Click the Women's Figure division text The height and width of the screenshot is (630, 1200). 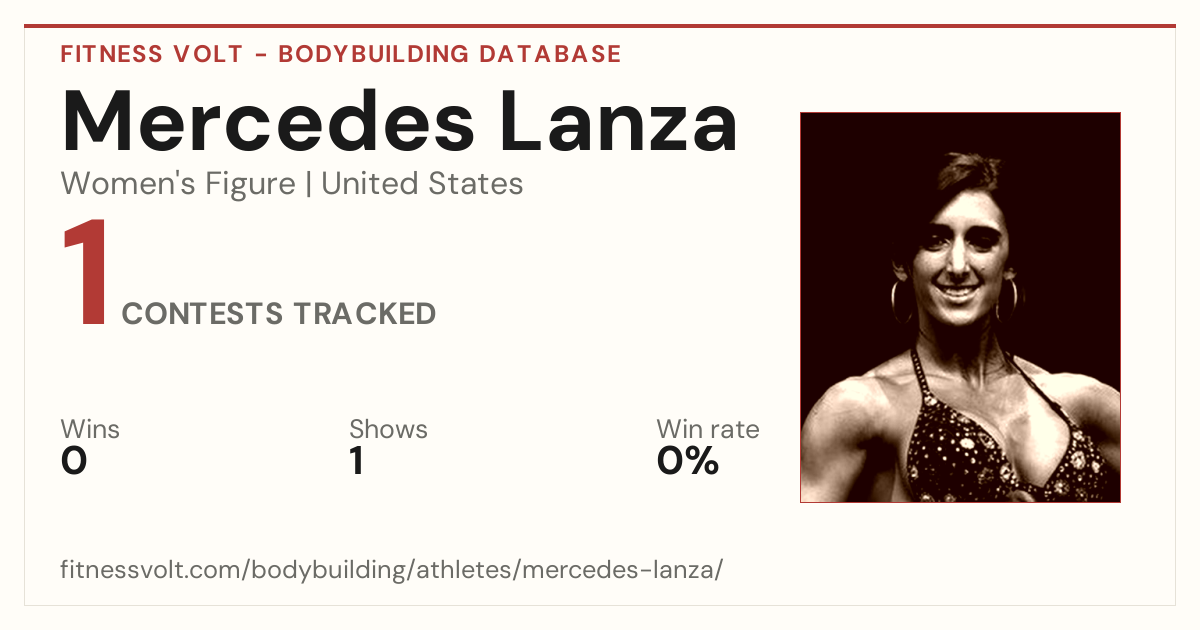(x=178, y=184)
